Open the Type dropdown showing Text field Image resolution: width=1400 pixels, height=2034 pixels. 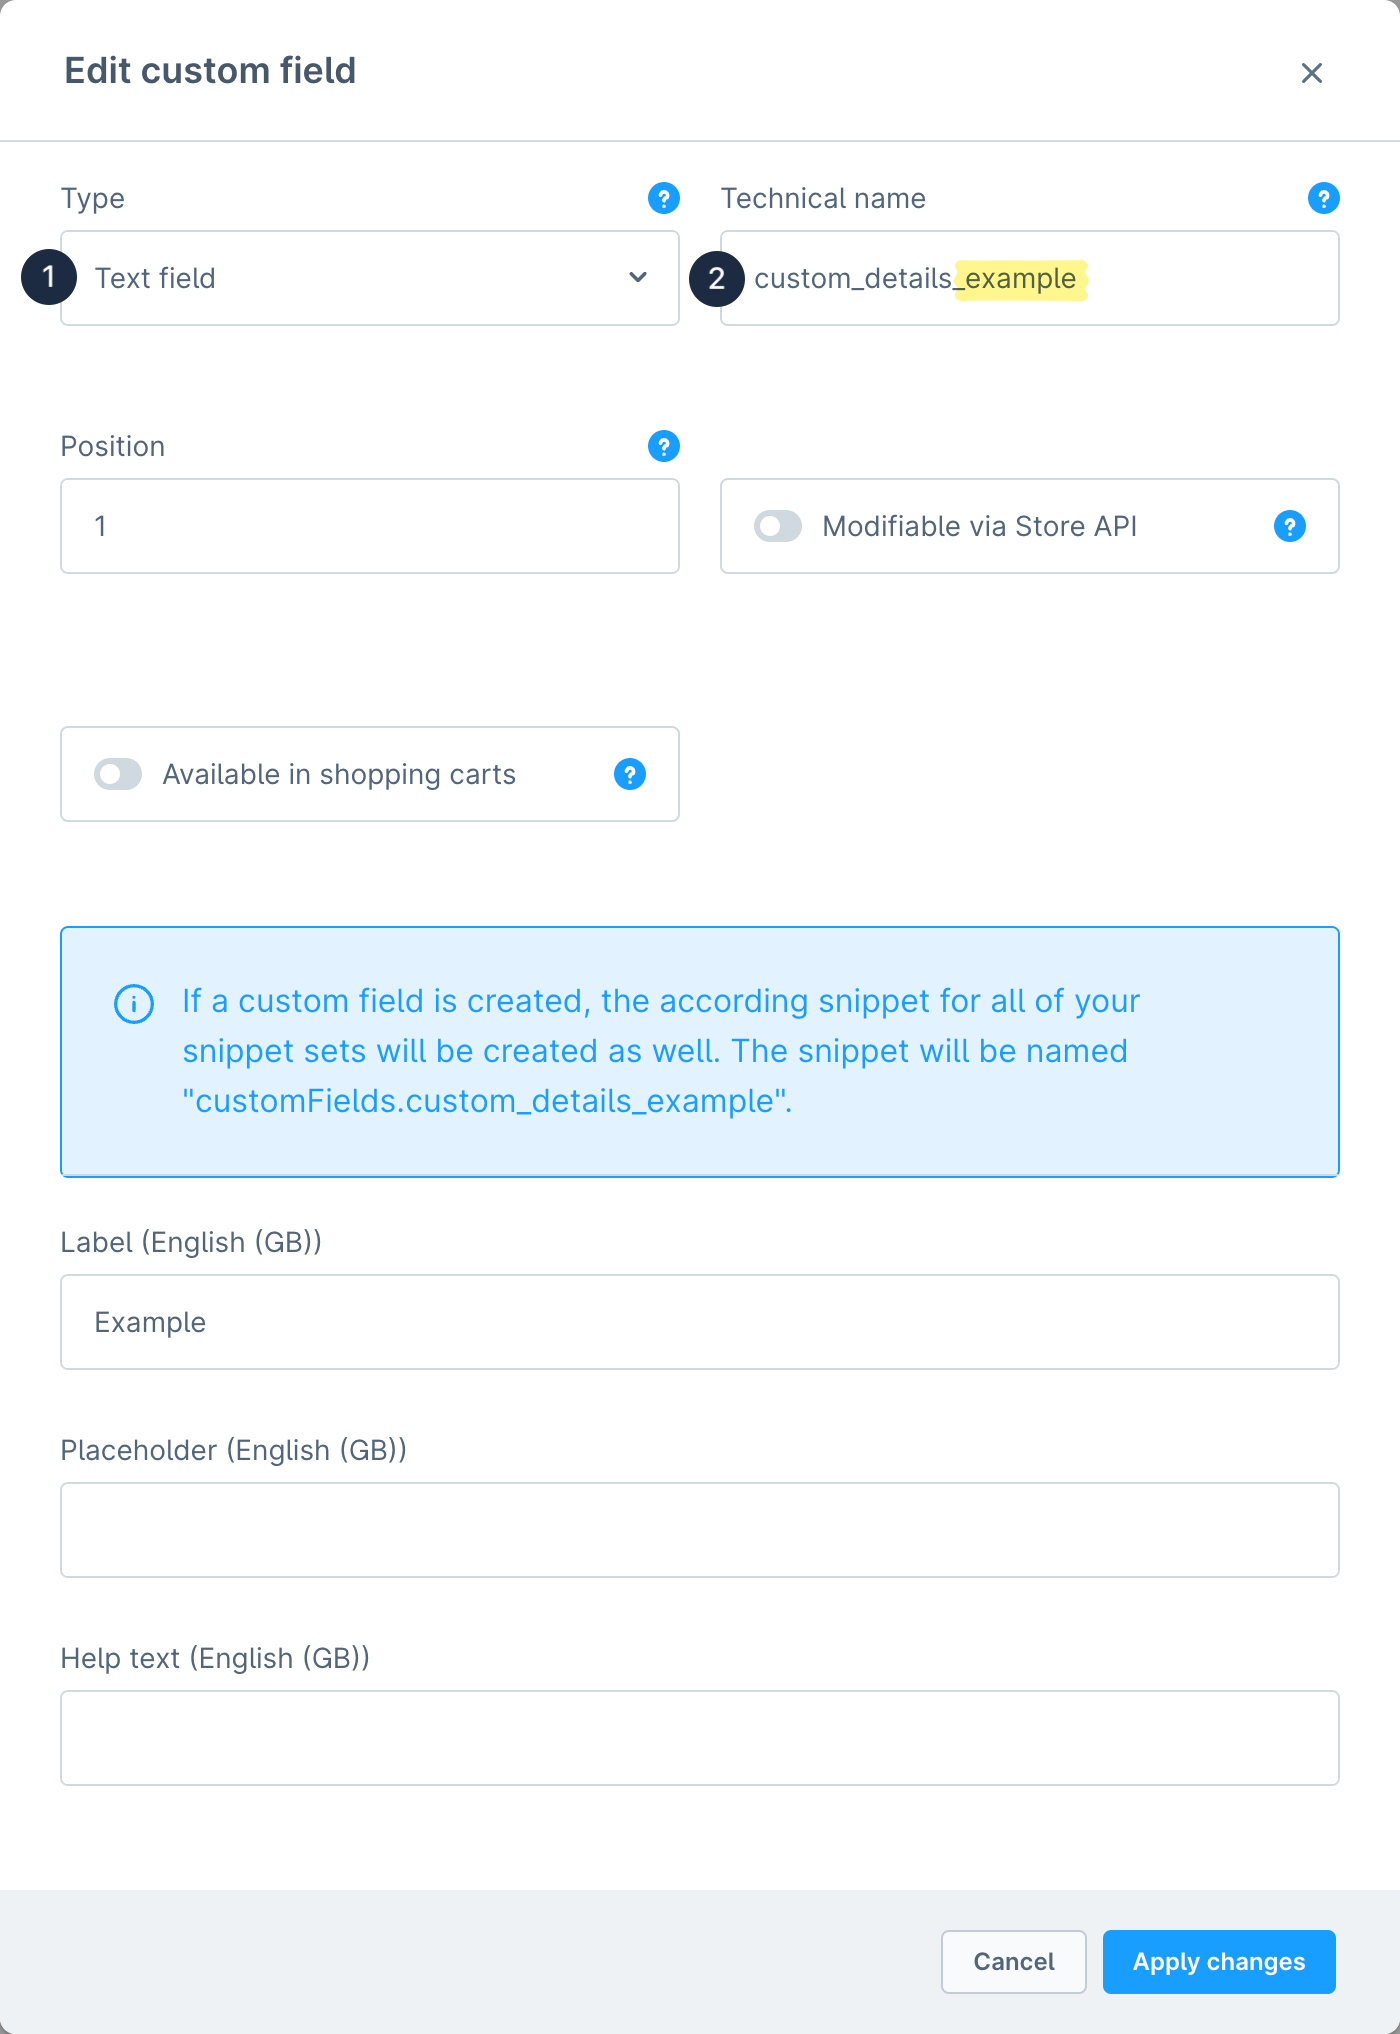(x=350, y=278)
